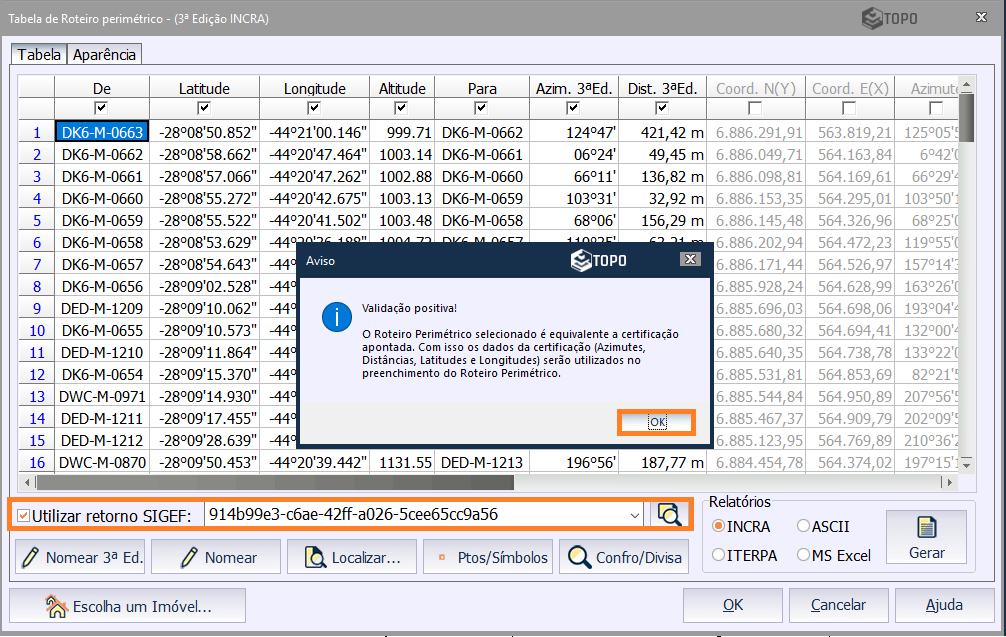Uncheck the Latitude column checkbox
The width and height of the screenshot is (1006, 637).
[x=204, y=108]
